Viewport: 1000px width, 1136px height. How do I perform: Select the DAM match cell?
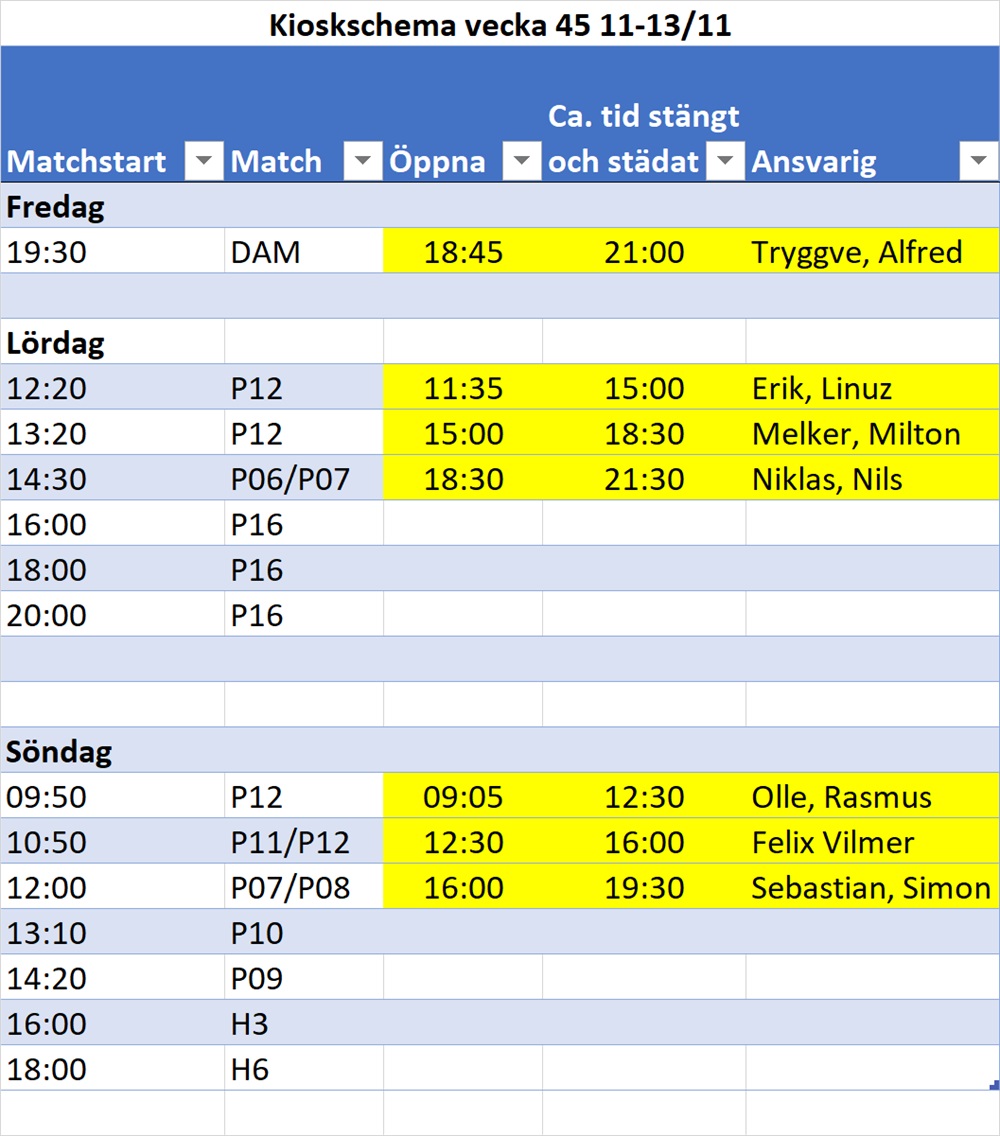tap(266, 252)
